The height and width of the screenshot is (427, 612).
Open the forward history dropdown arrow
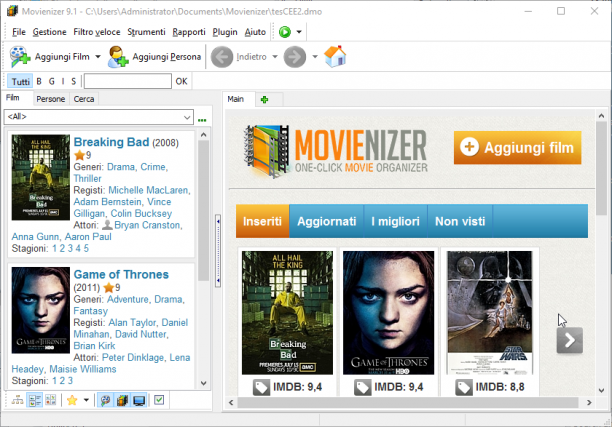click(315, 57)
